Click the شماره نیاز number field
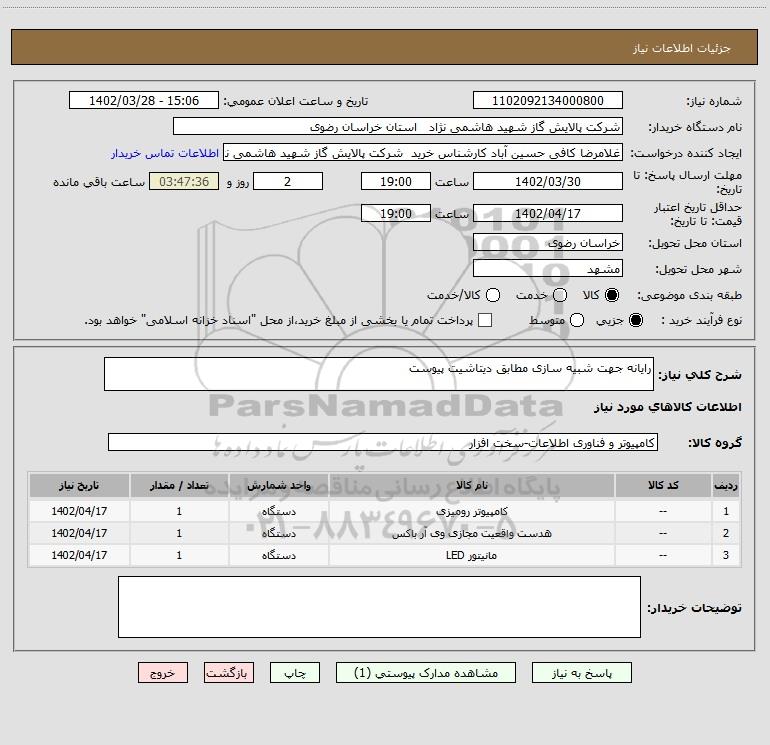 point(548,101)
